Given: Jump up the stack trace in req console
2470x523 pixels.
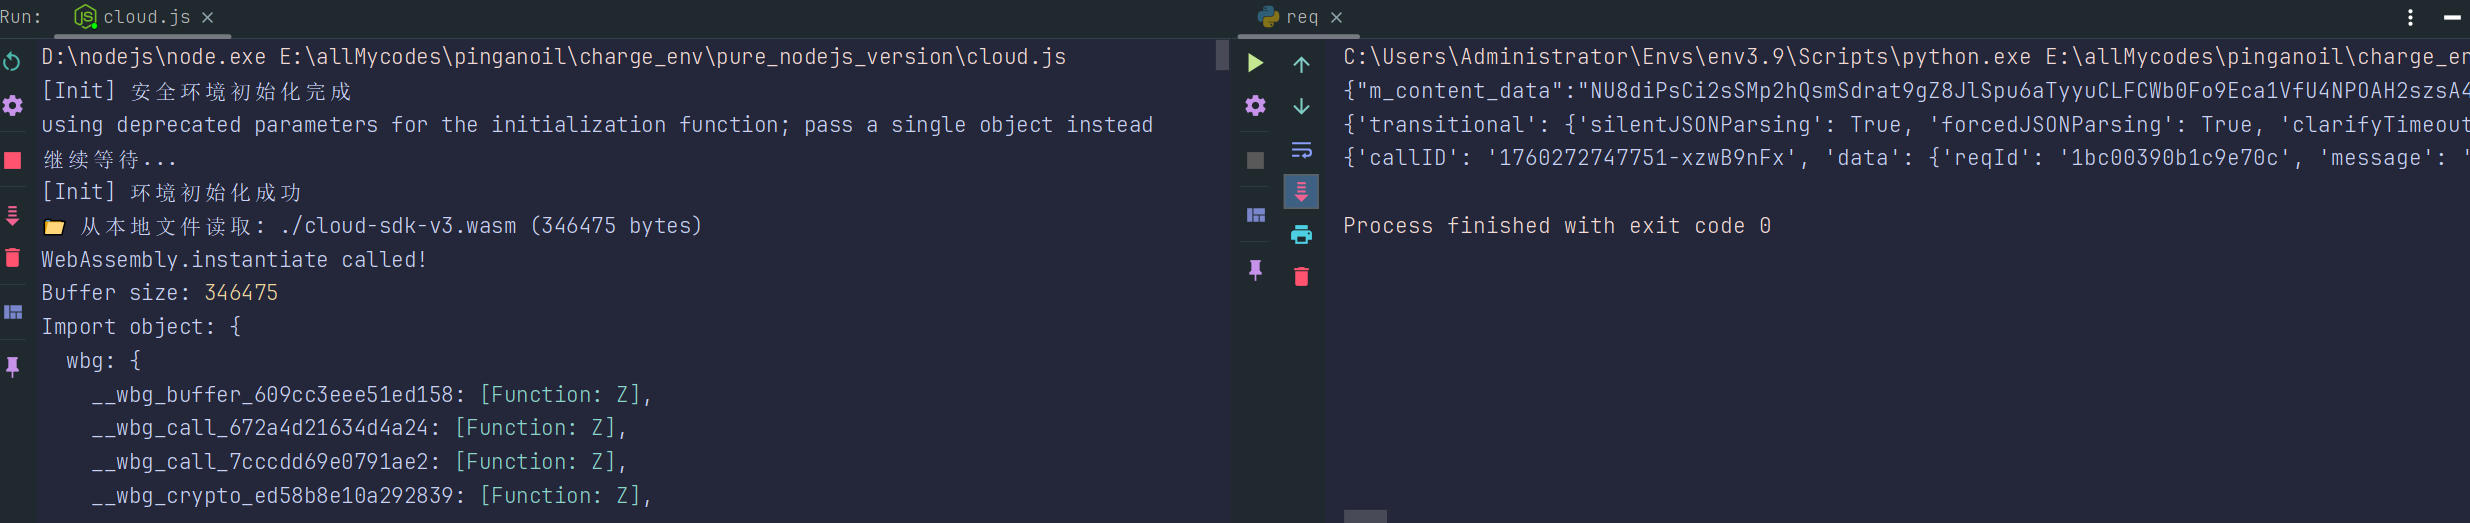Looking at the screenshot, I should click(x=1301, y=65).
